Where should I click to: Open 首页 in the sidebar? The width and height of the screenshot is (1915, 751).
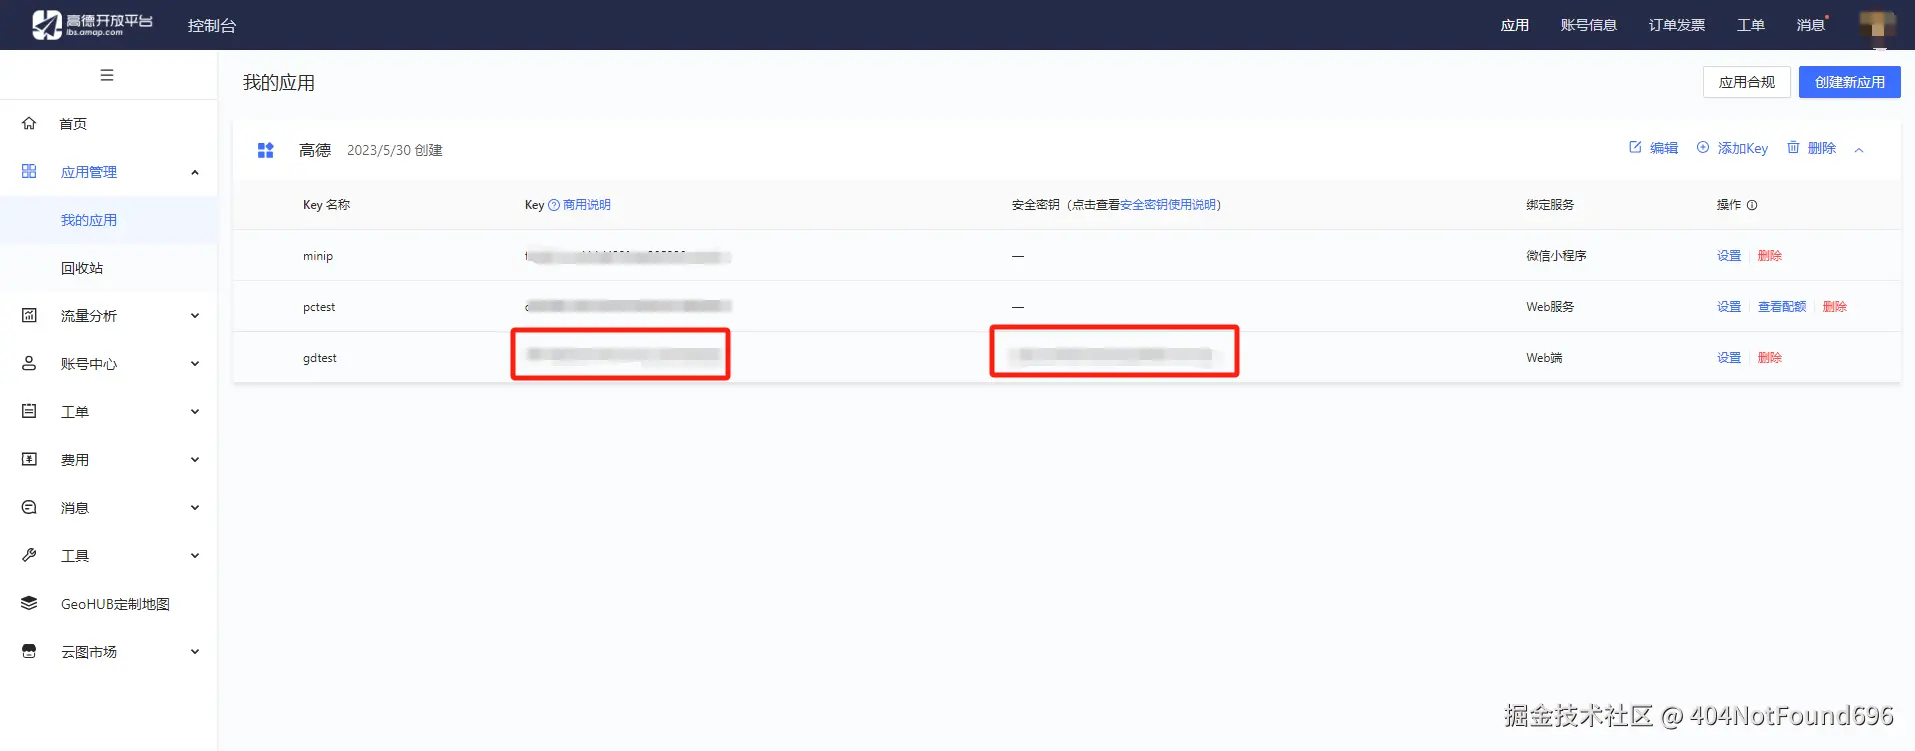[73, 124]
